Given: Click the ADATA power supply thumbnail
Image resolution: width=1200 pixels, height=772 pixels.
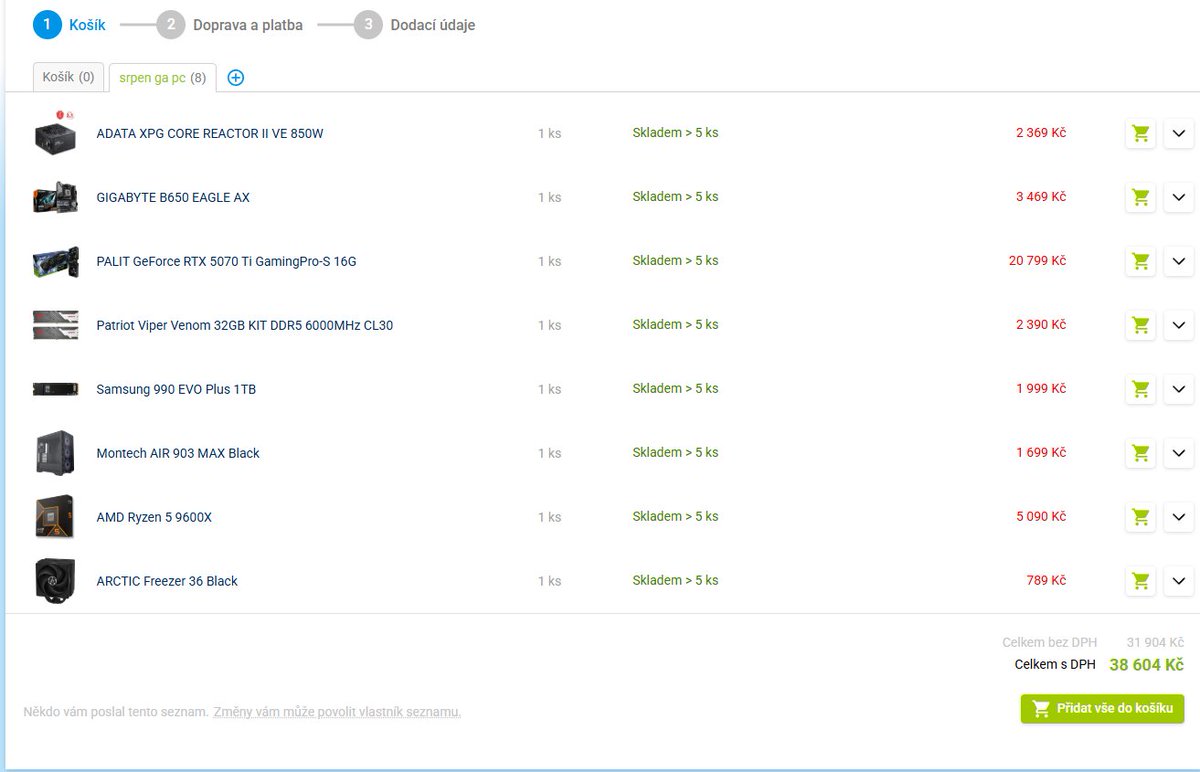Looking at the screenshot, I should tap(55, 133).
